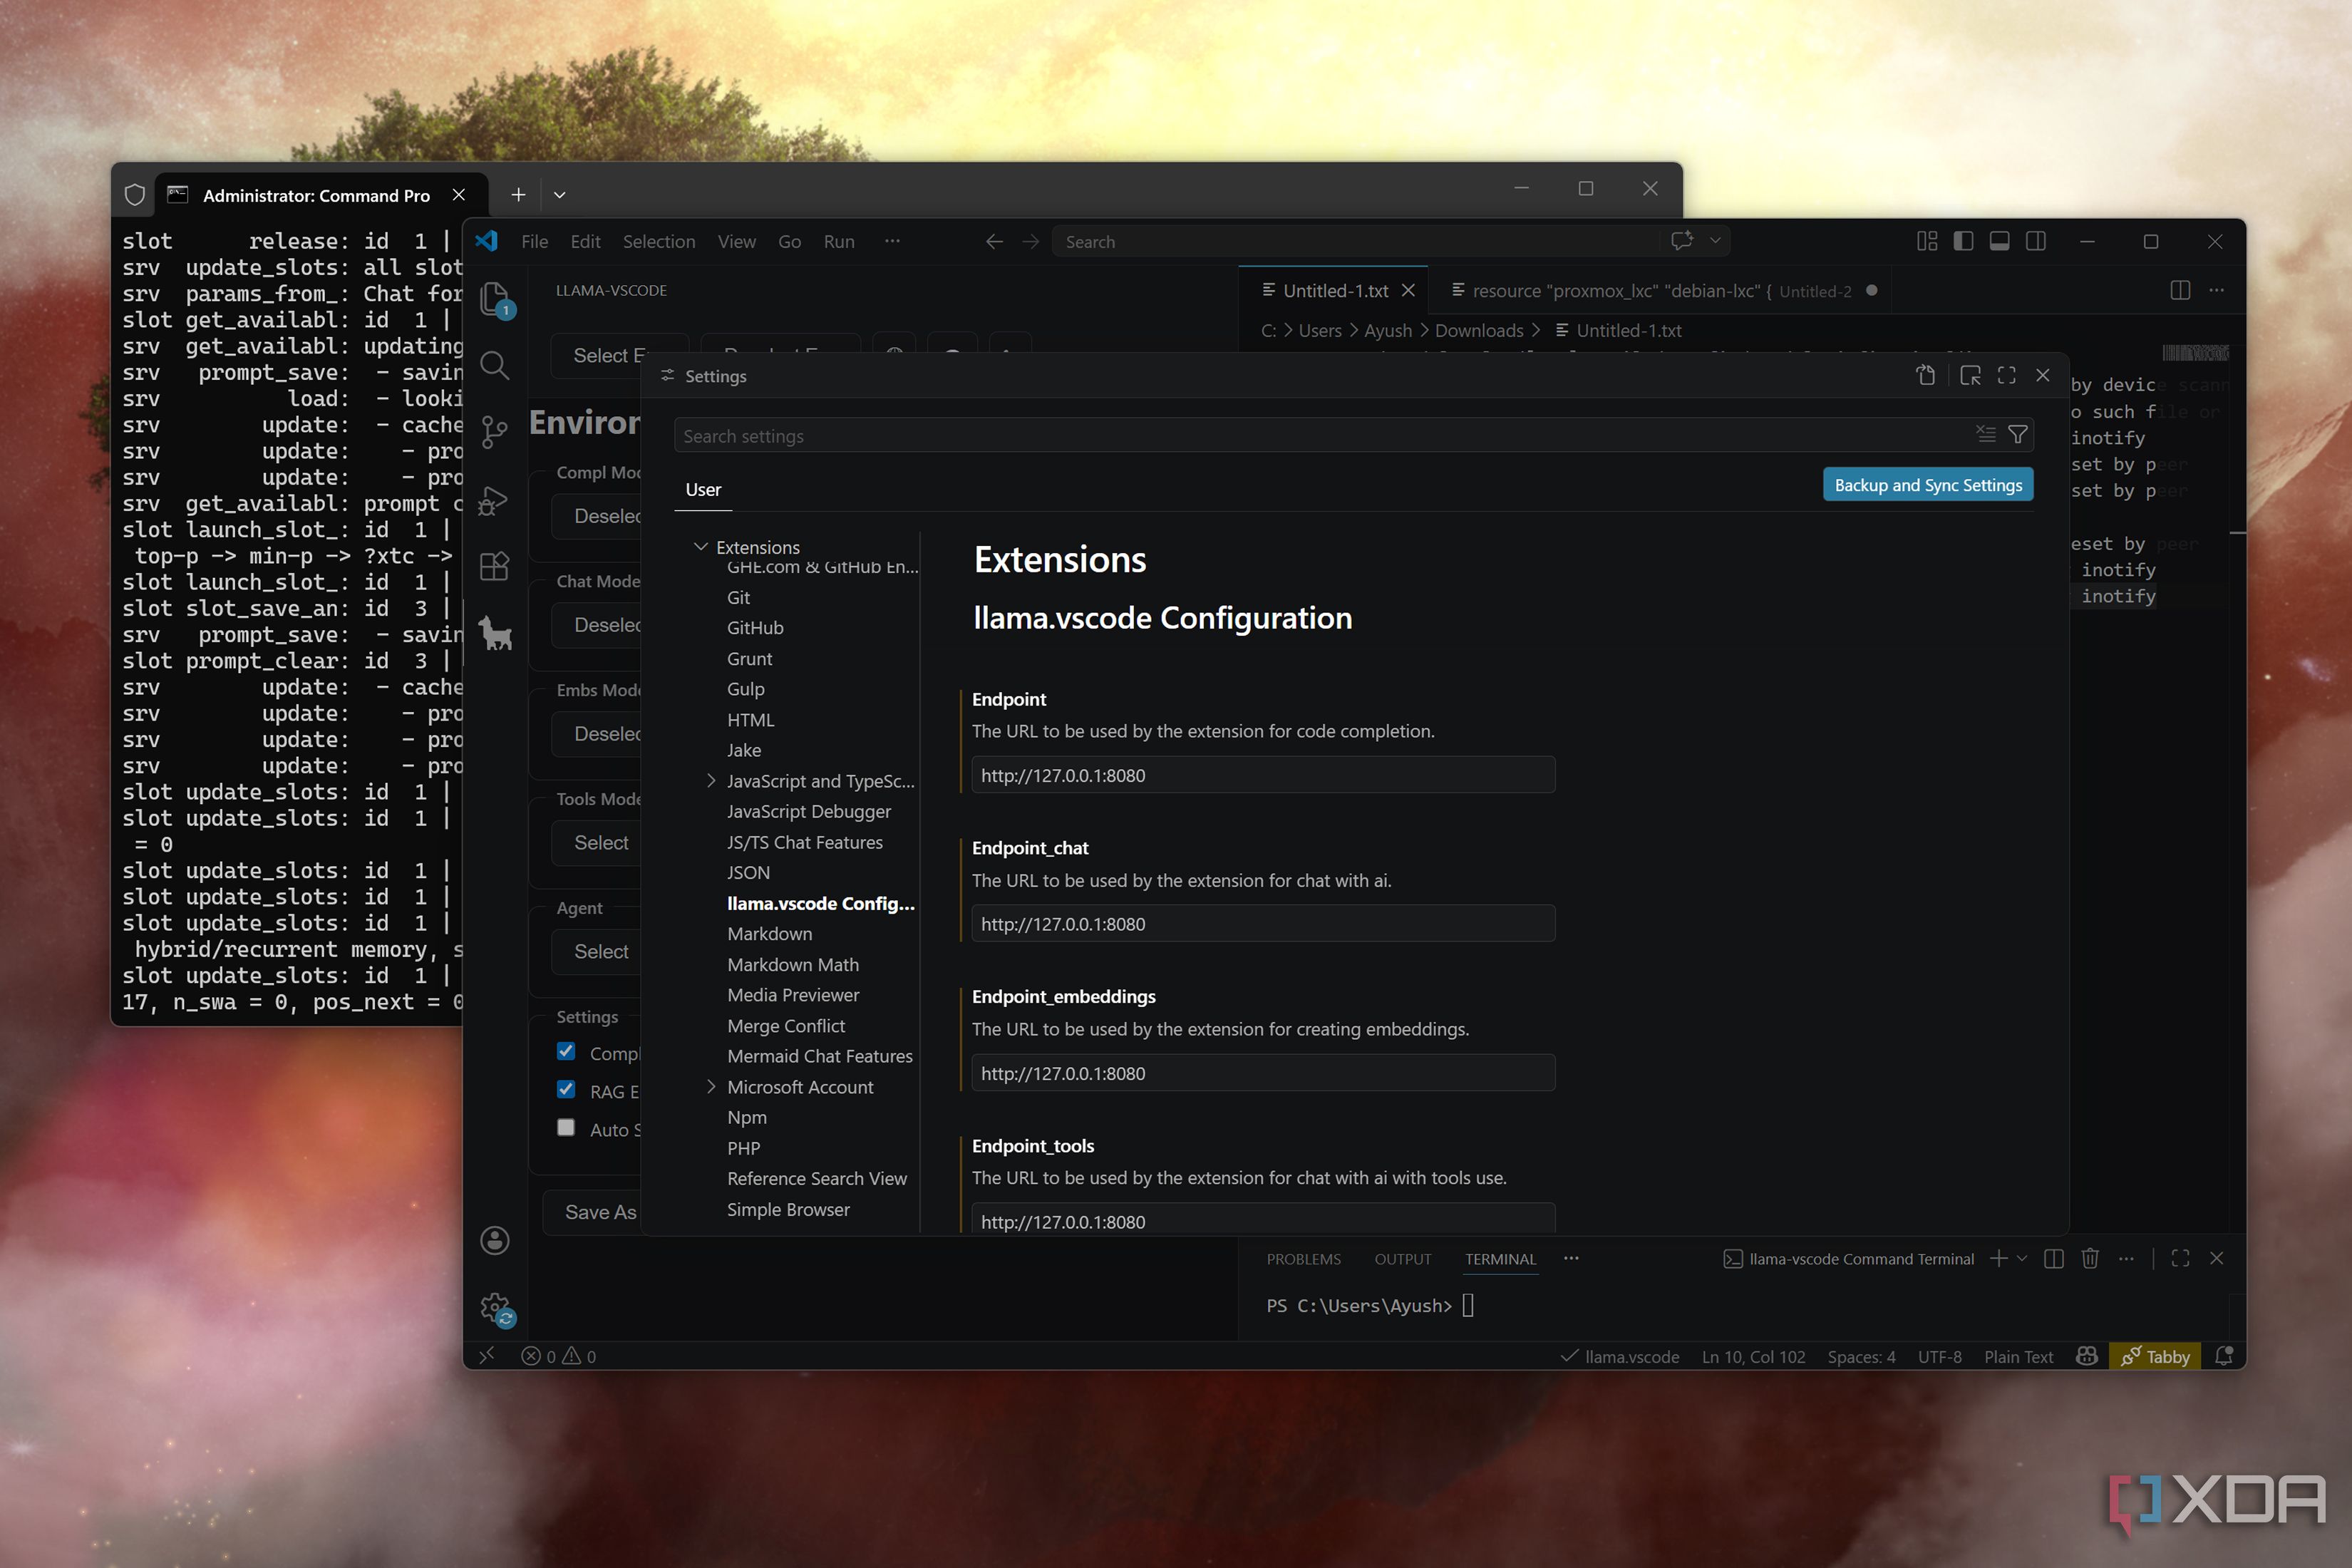Open the Search view in activity bar
Screen dimensions: 2352x1568
click(x=495, y=365)
